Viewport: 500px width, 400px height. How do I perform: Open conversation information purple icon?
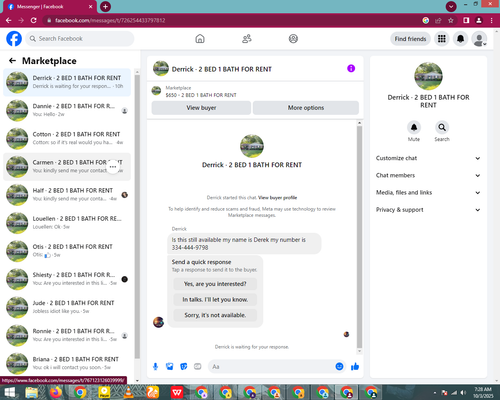[x=351, y=68]
